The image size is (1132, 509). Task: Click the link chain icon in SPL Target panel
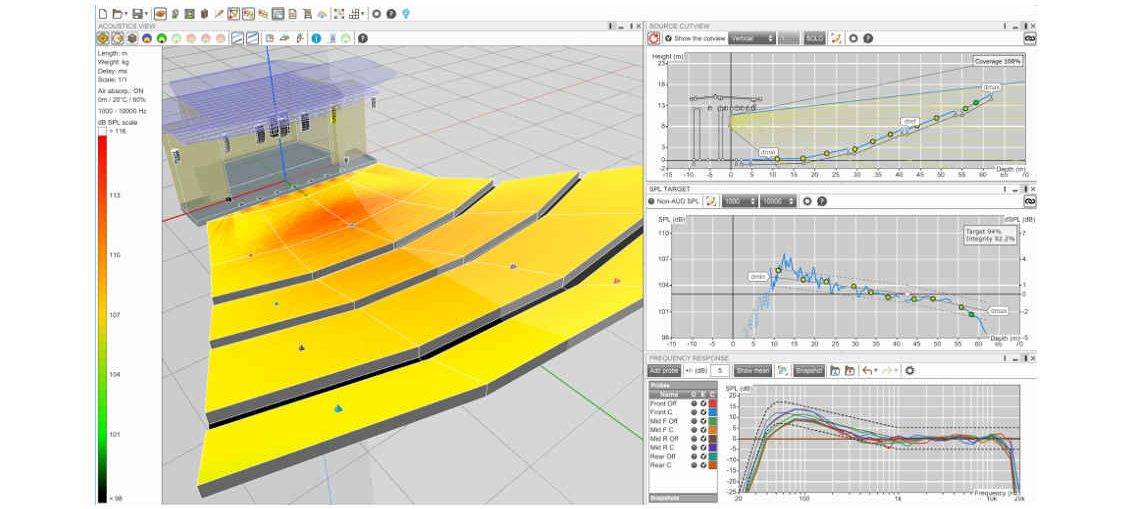click(1030, 201)
